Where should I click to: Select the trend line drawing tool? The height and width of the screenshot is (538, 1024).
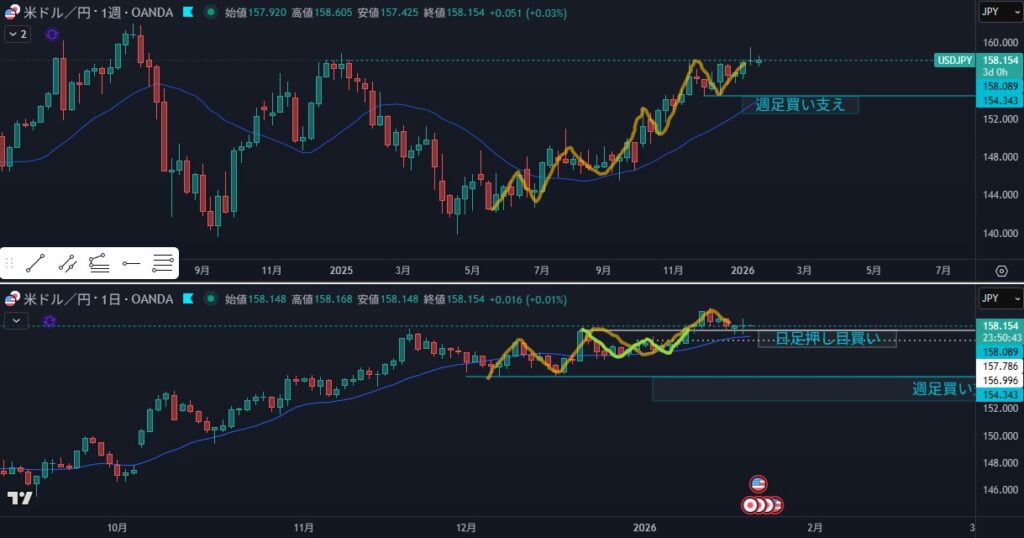click(35, 264)
